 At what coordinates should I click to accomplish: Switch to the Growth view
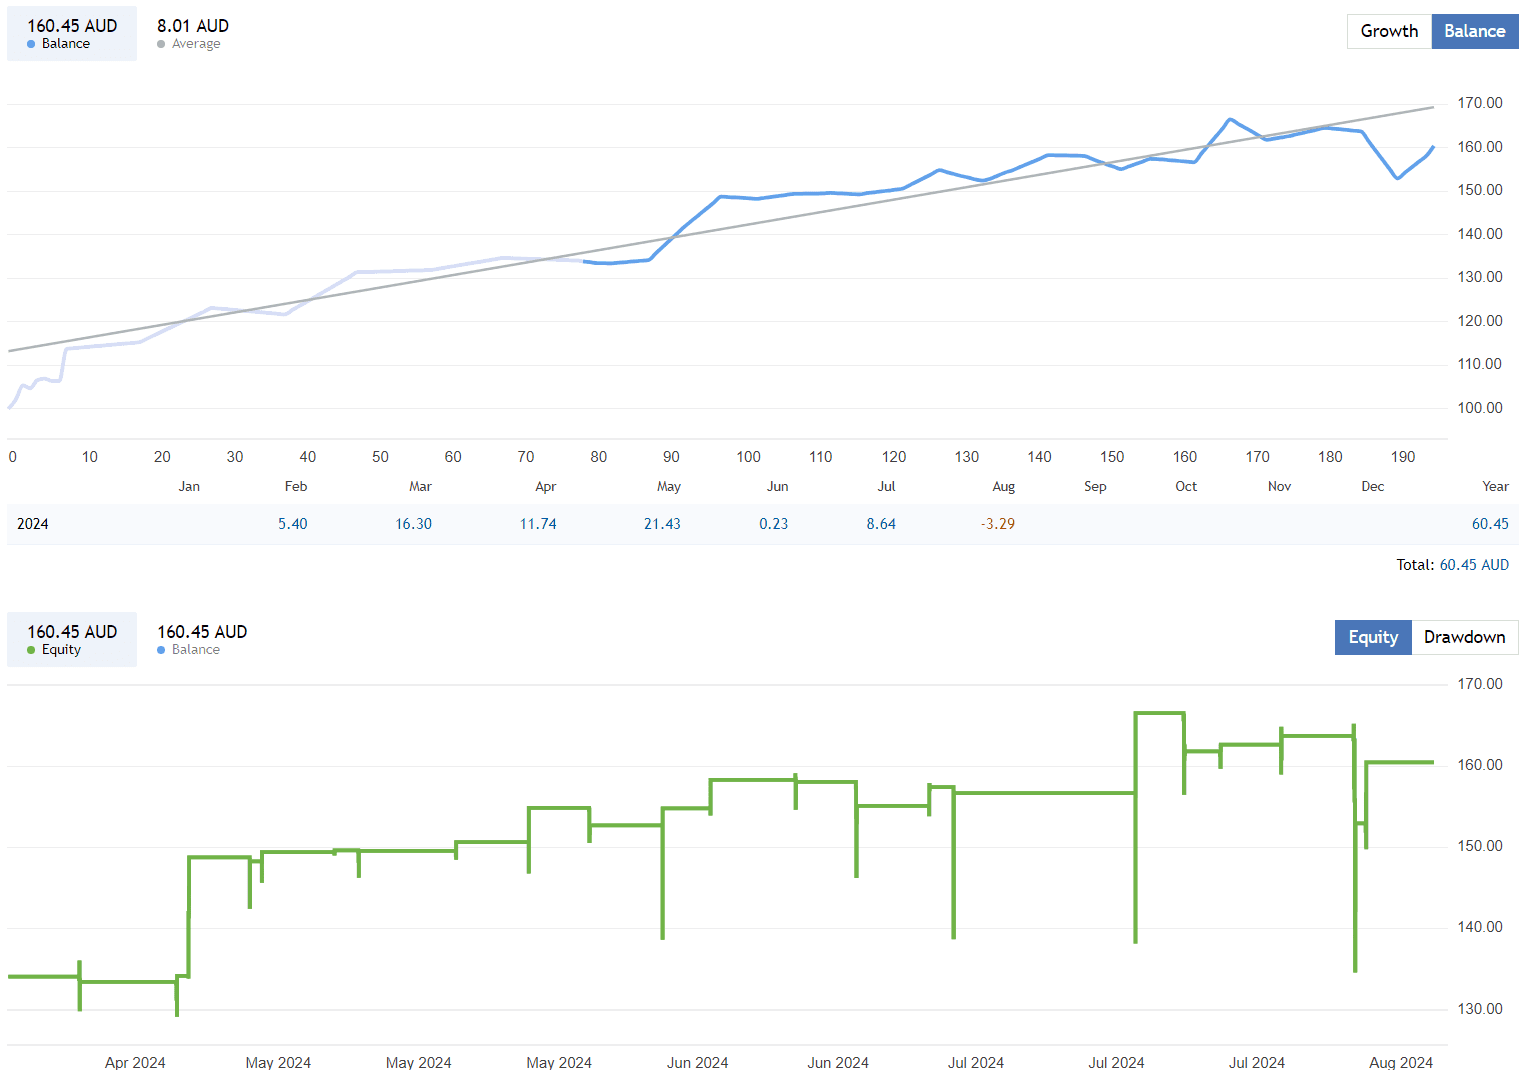[1389, 31]
